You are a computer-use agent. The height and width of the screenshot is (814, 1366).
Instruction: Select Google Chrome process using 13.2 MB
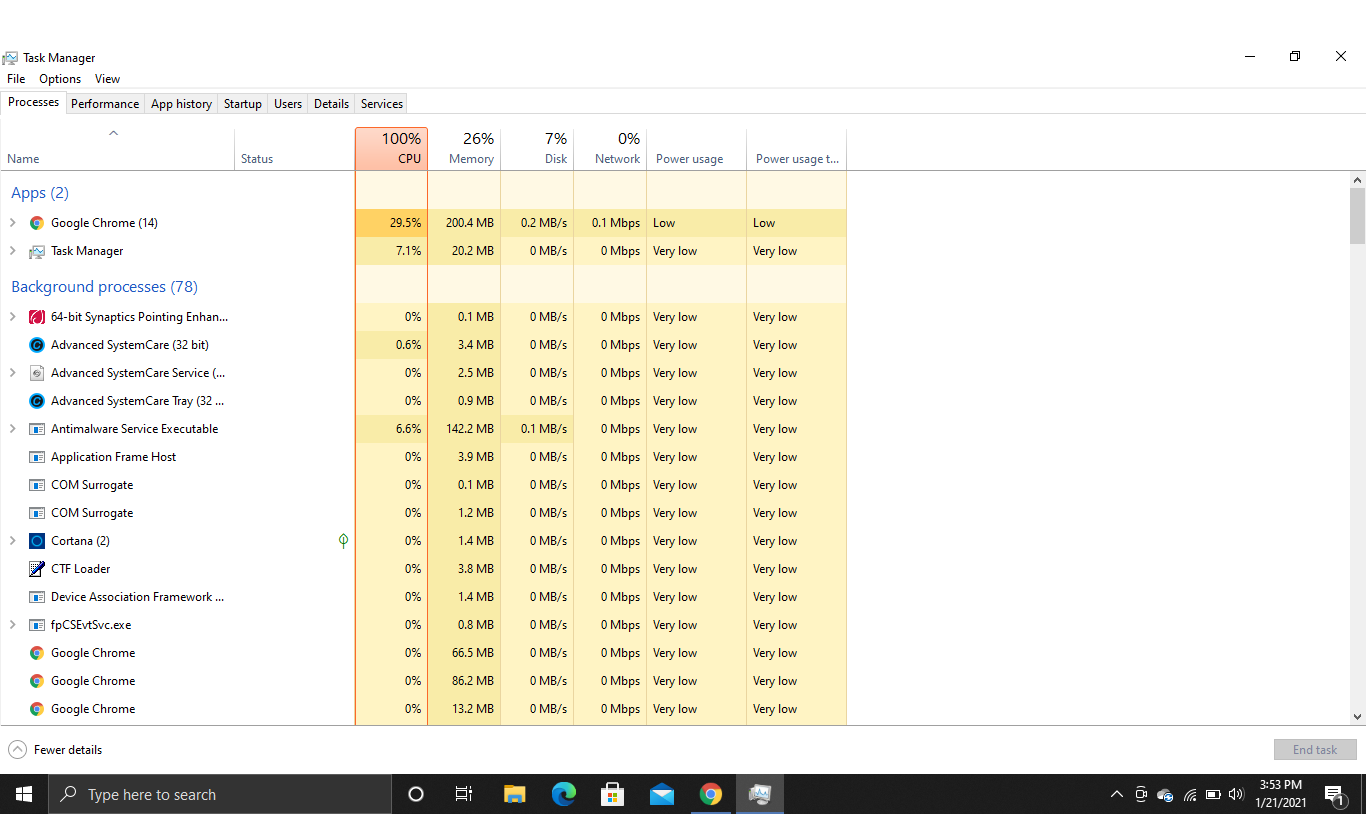[x=424, y=709]
